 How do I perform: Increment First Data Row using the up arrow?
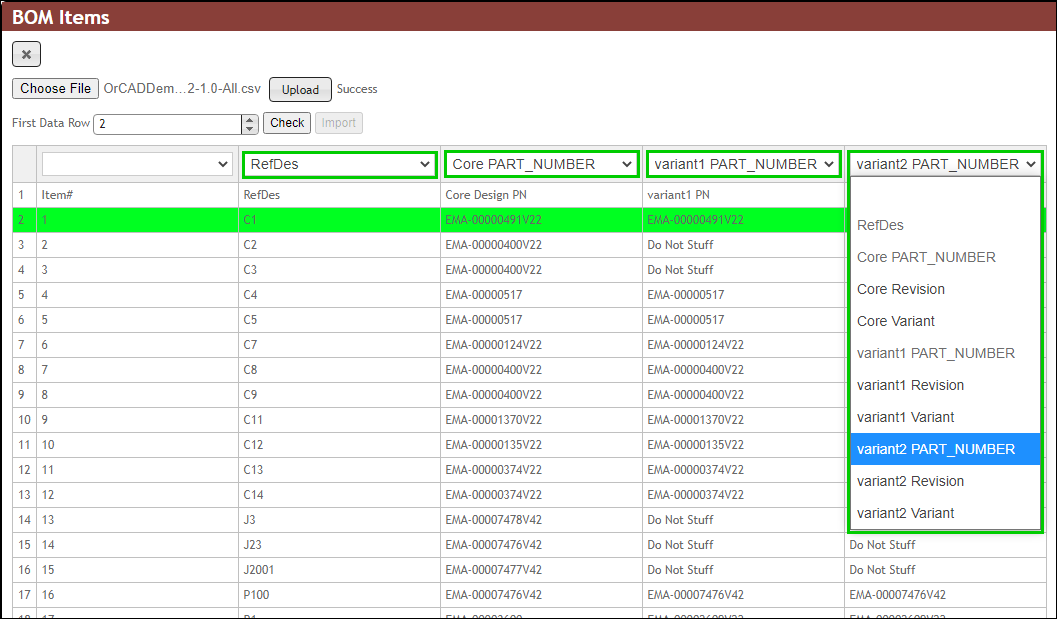click(248, 118)
